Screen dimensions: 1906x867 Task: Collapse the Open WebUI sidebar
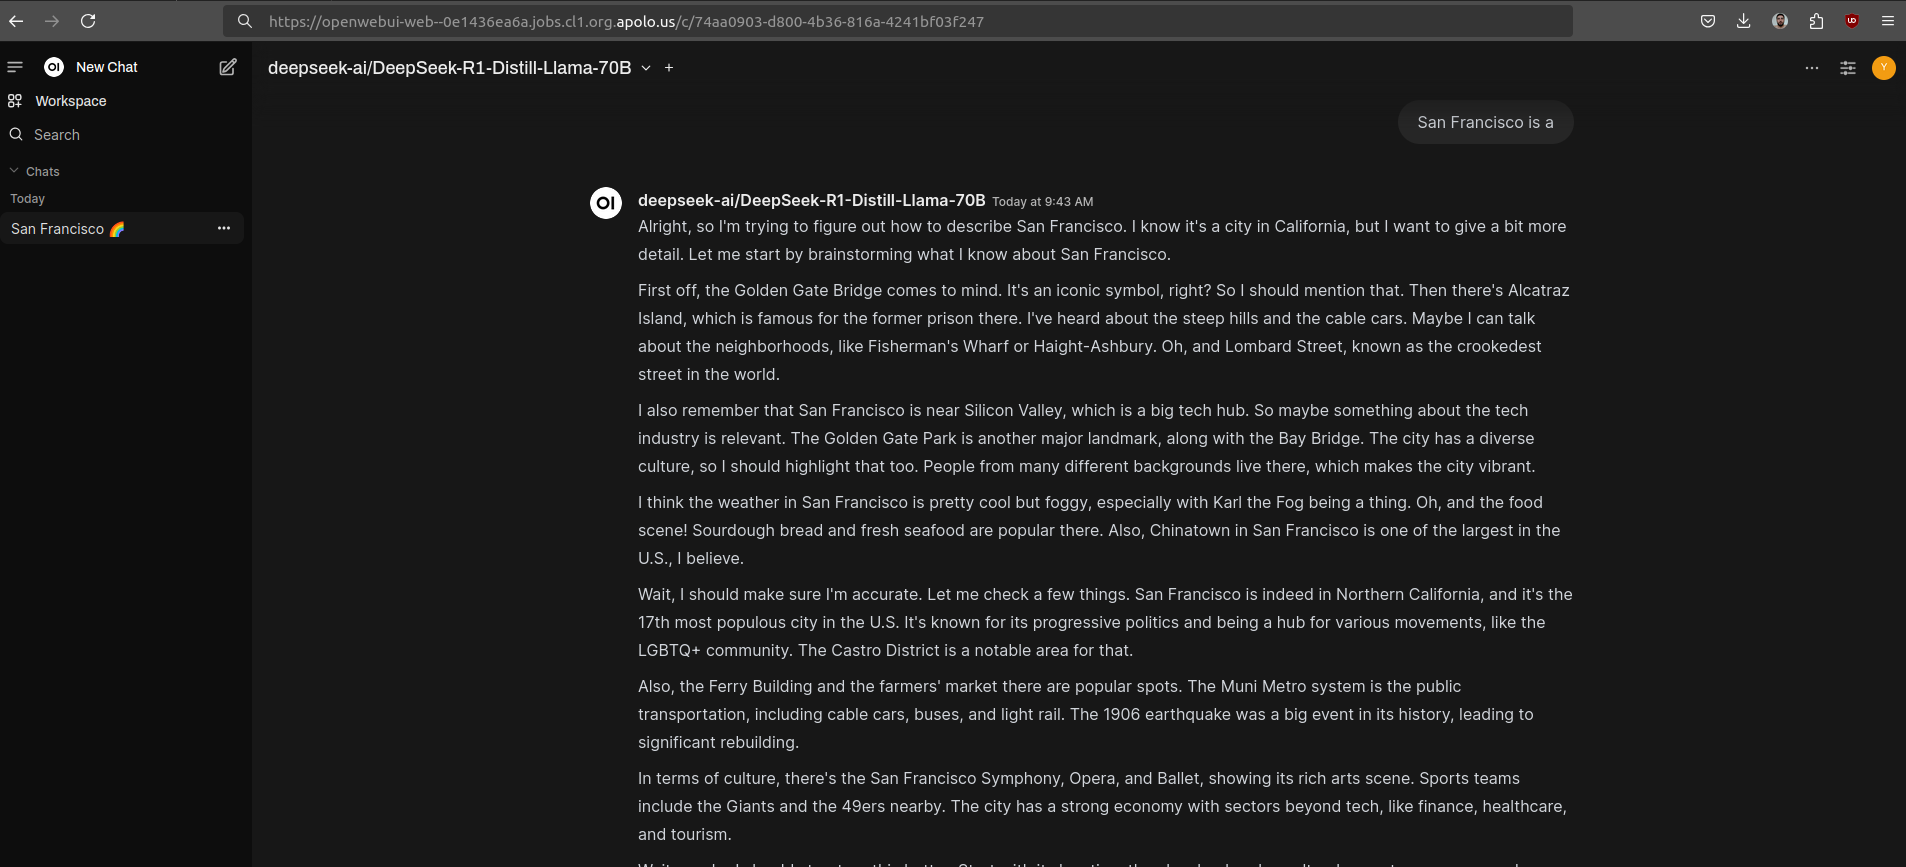pyautogui.click(x=15, y=67)
